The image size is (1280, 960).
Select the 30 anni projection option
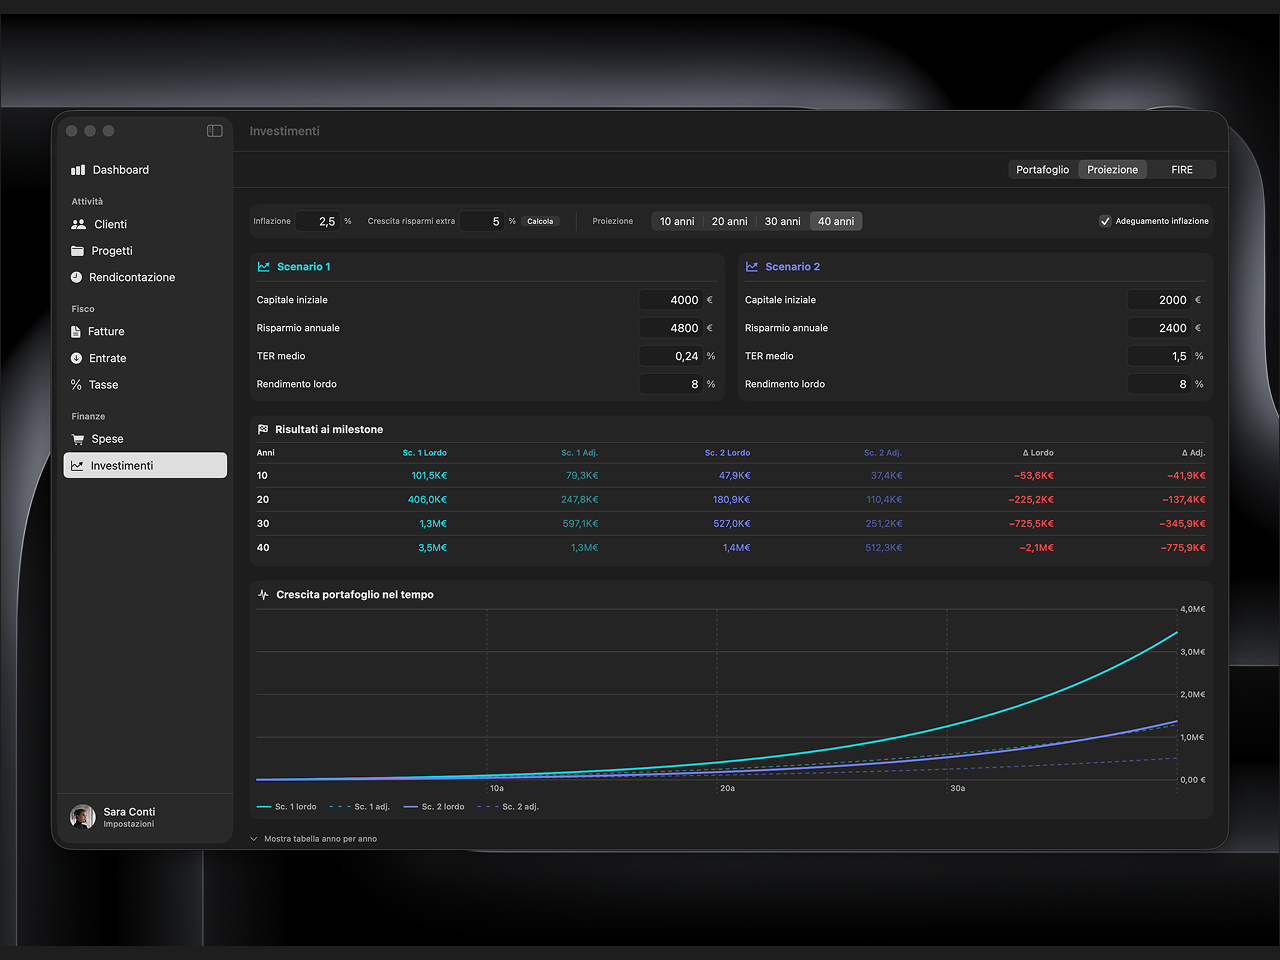pyautogui.click(x=783, y=221)
